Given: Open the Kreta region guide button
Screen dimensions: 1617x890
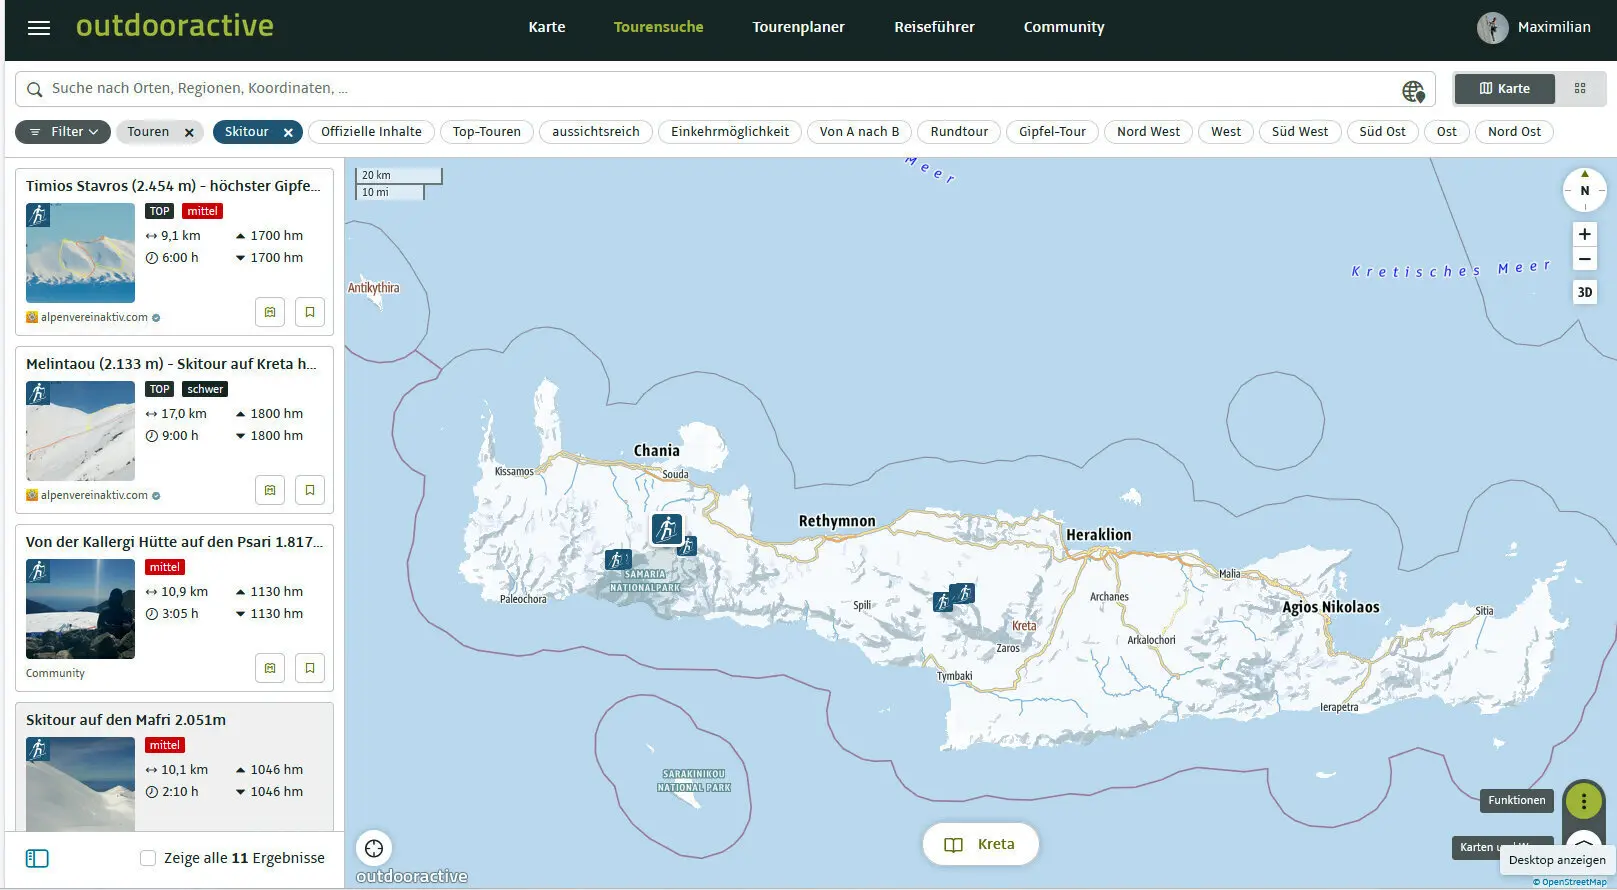Looking at the screenshot, I should click(980, 845).
